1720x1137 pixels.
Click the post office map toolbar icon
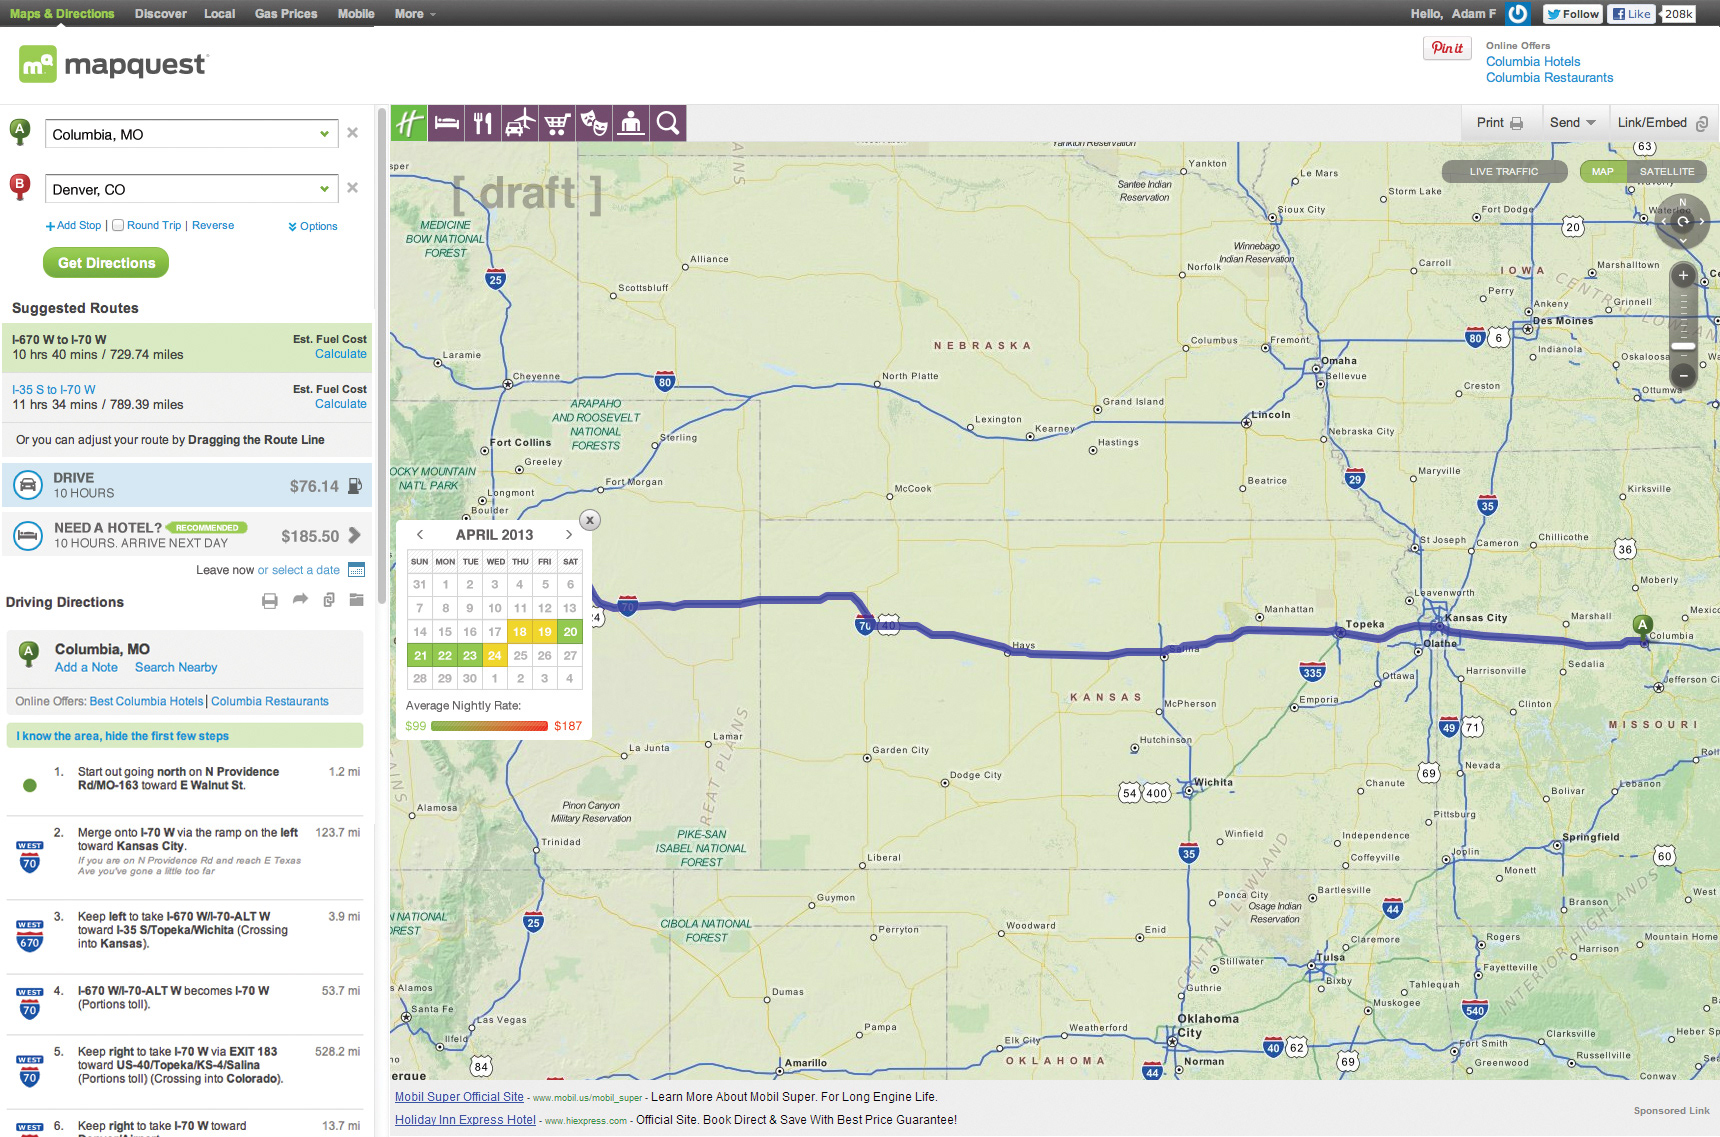631,123
